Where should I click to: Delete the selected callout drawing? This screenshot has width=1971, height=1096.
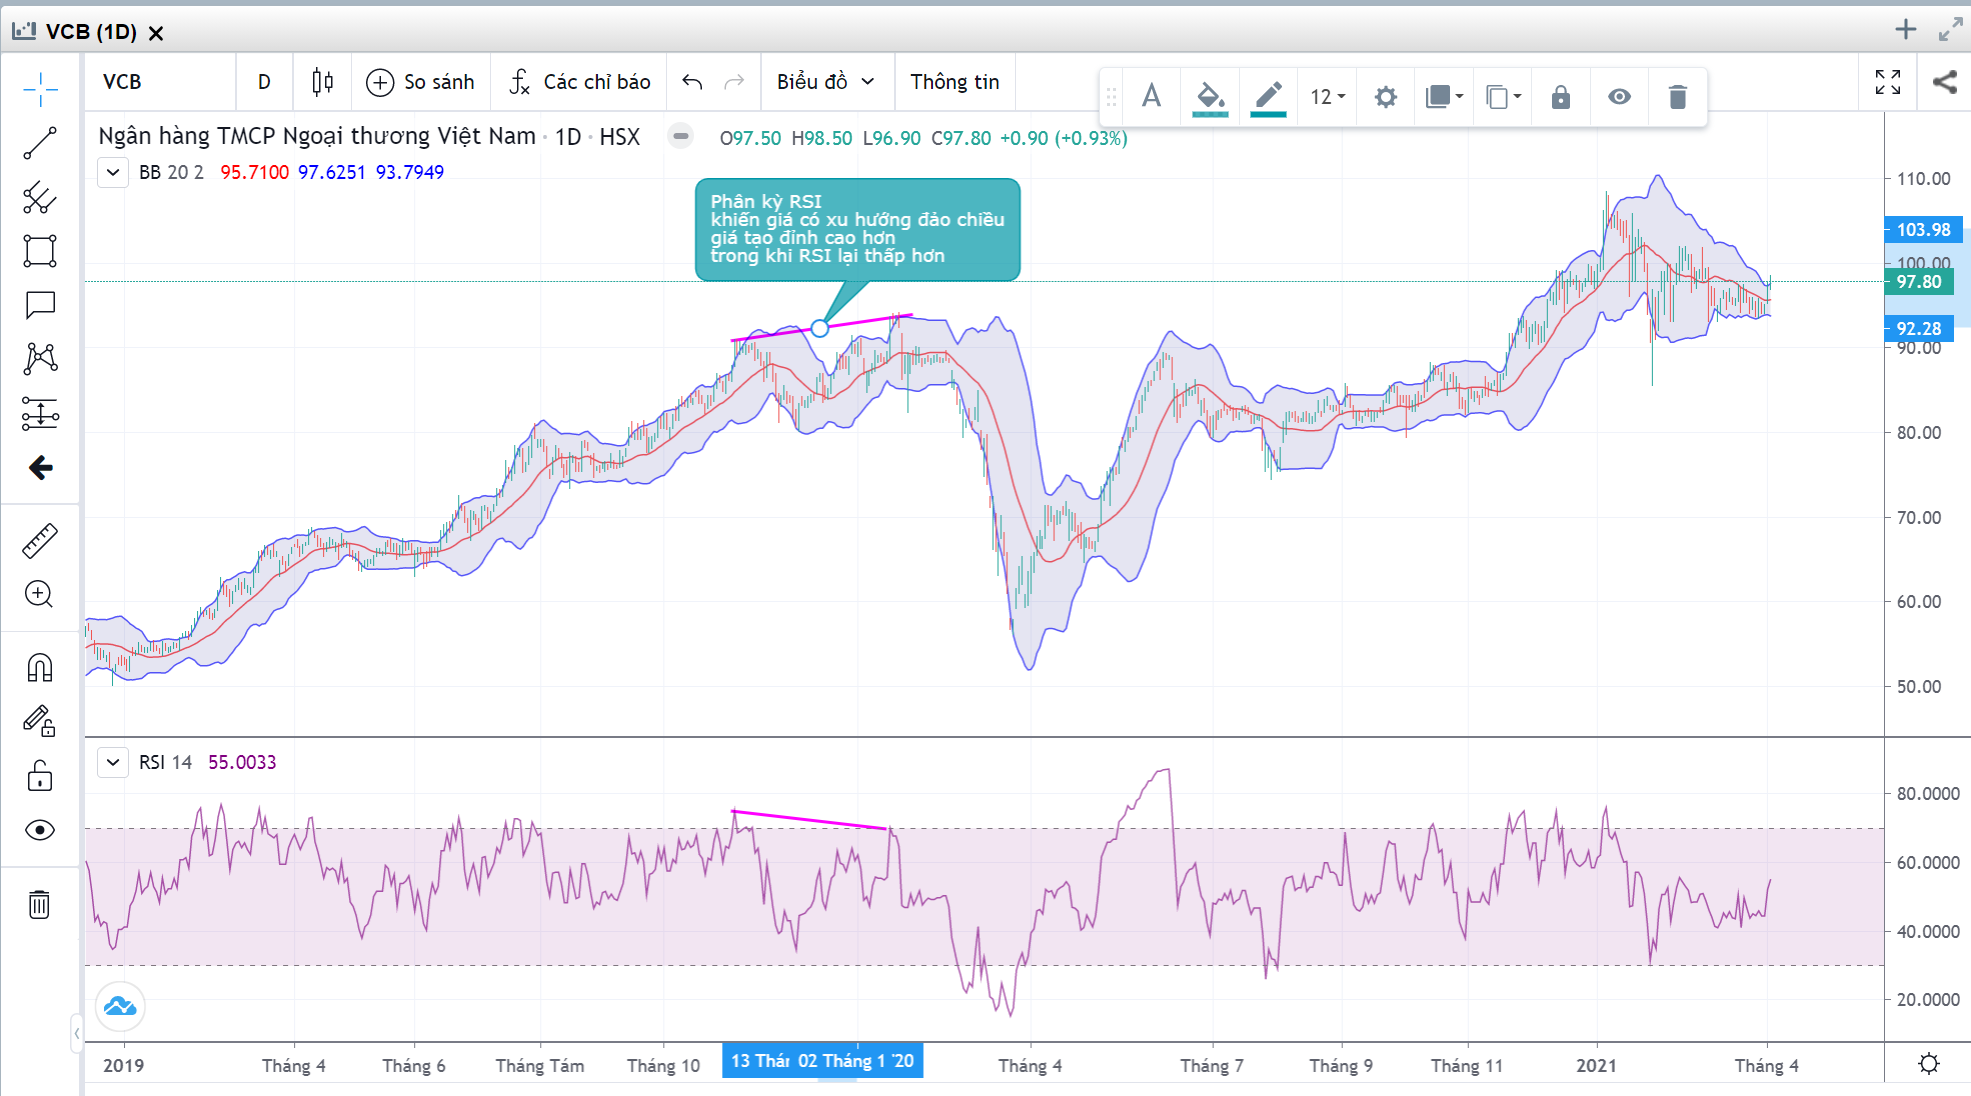pyautogui.click(x=1678, y=97)
